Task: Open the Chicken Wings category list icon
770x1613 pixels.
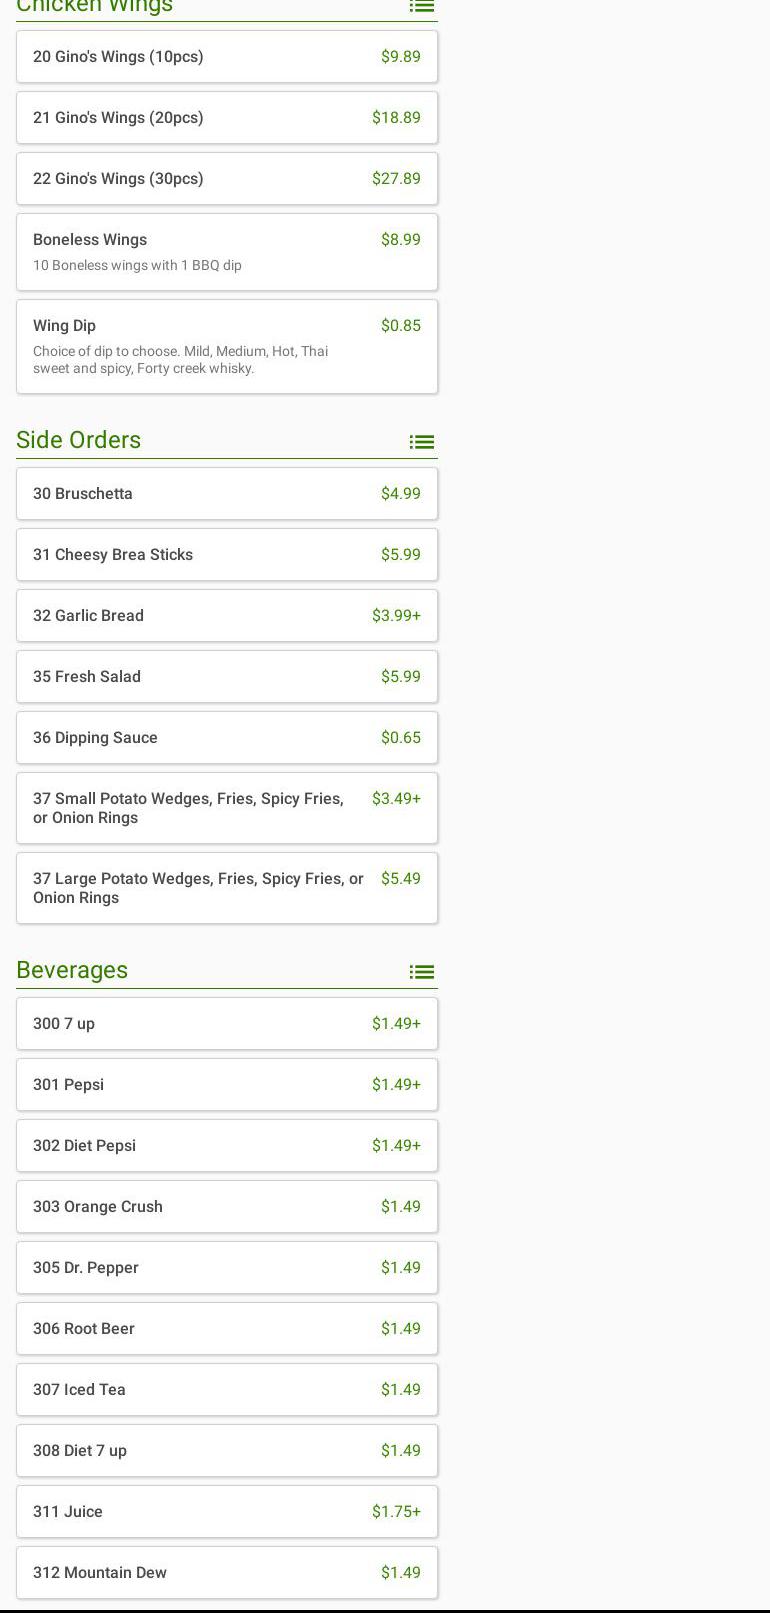Action: (421, 6)
